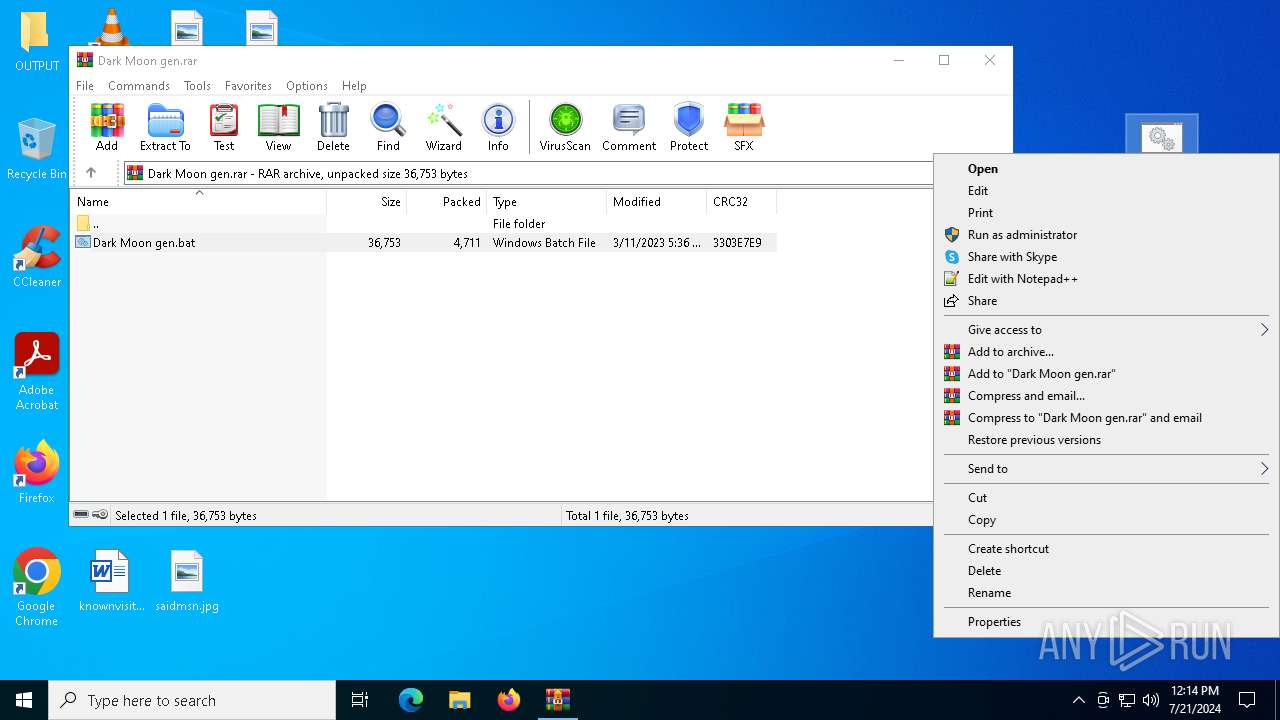Open the Favorites menu

[x=248, y=86]
